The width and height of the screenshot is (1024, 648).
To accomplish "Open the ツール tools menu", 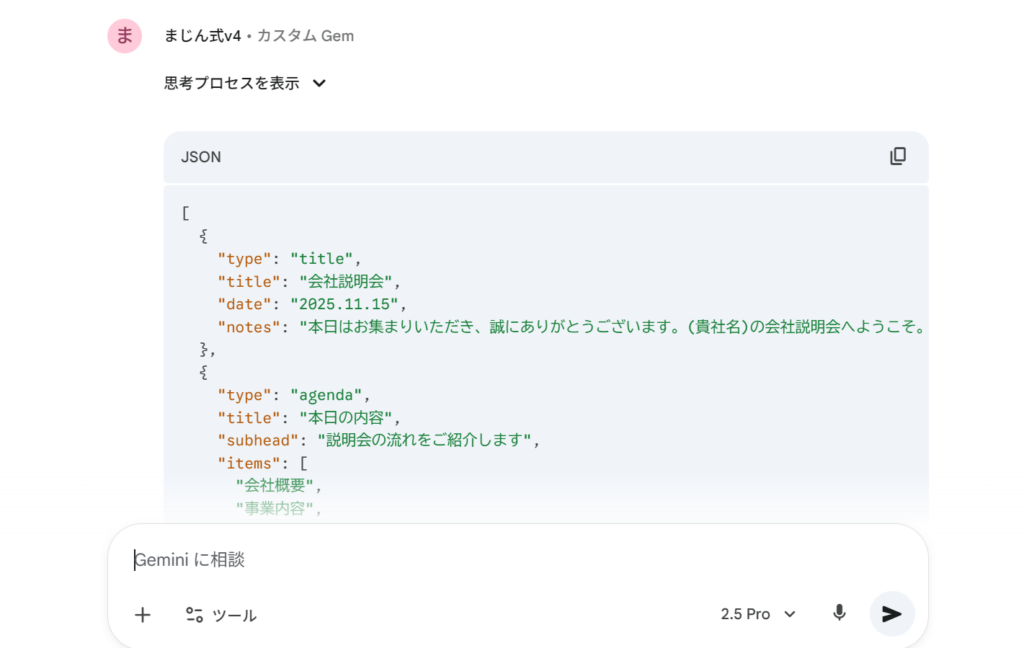I will click(x=221, y=615).
